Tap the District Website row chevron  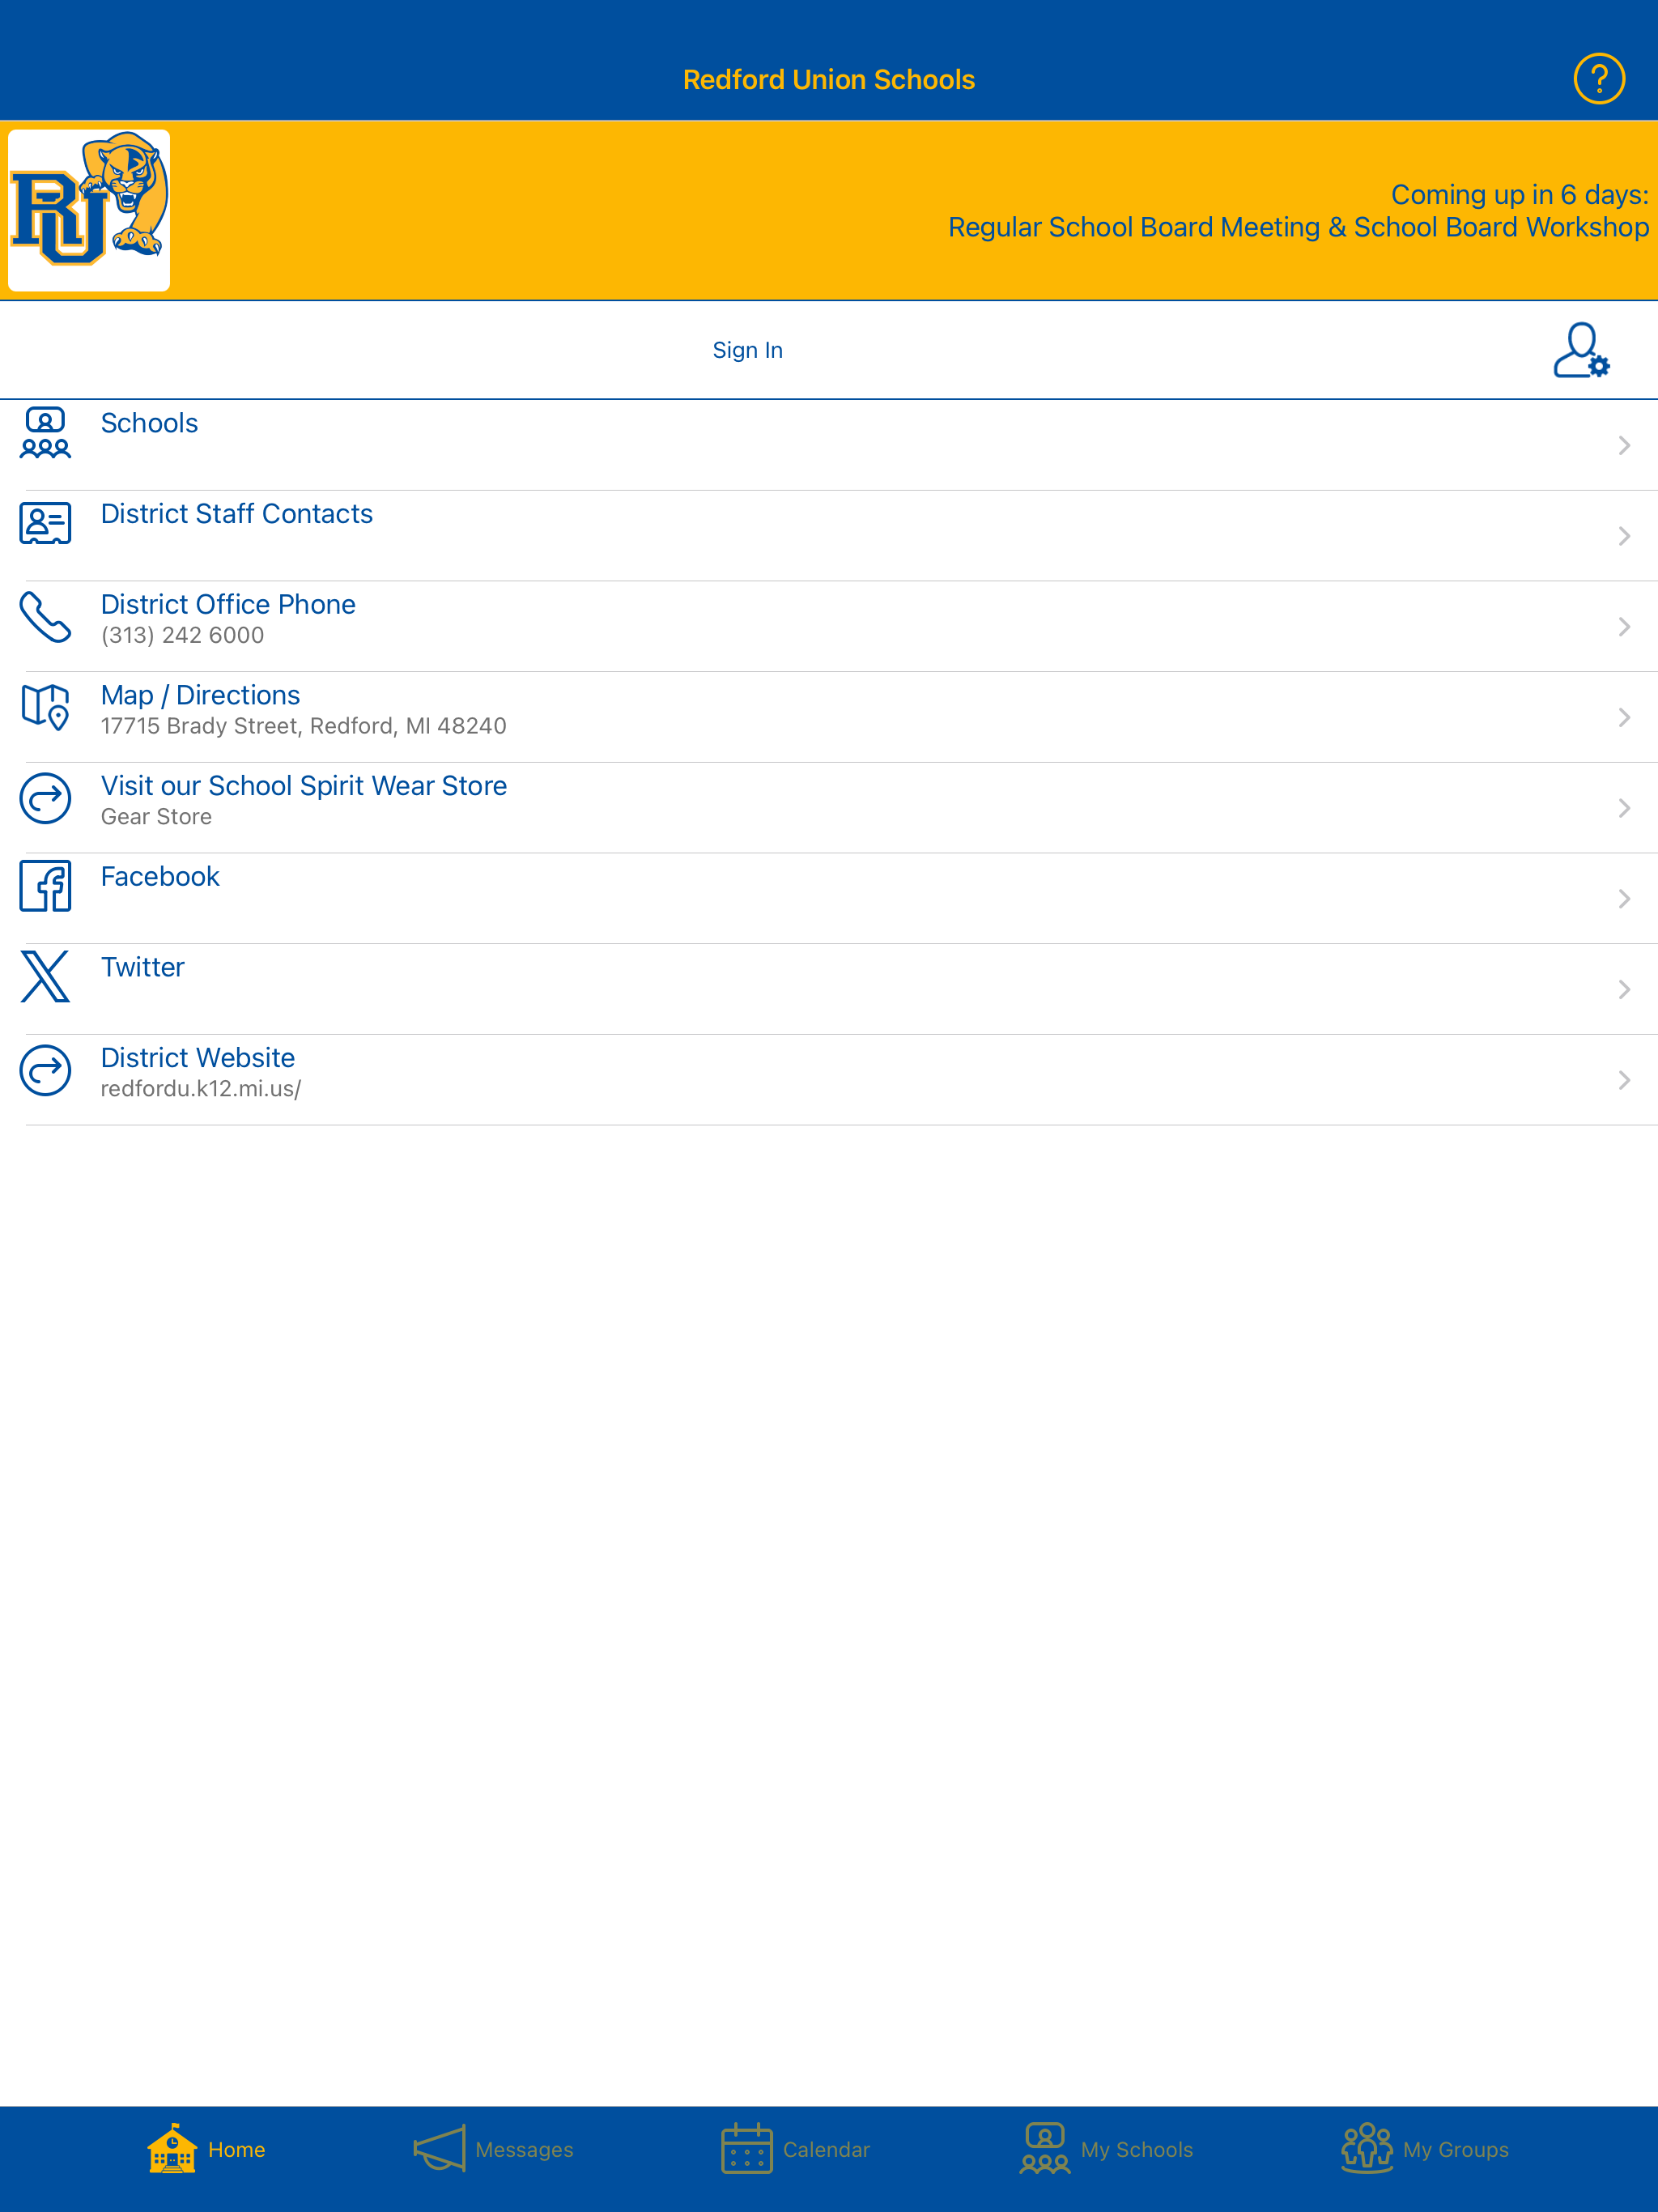tap(1624, 1080)
